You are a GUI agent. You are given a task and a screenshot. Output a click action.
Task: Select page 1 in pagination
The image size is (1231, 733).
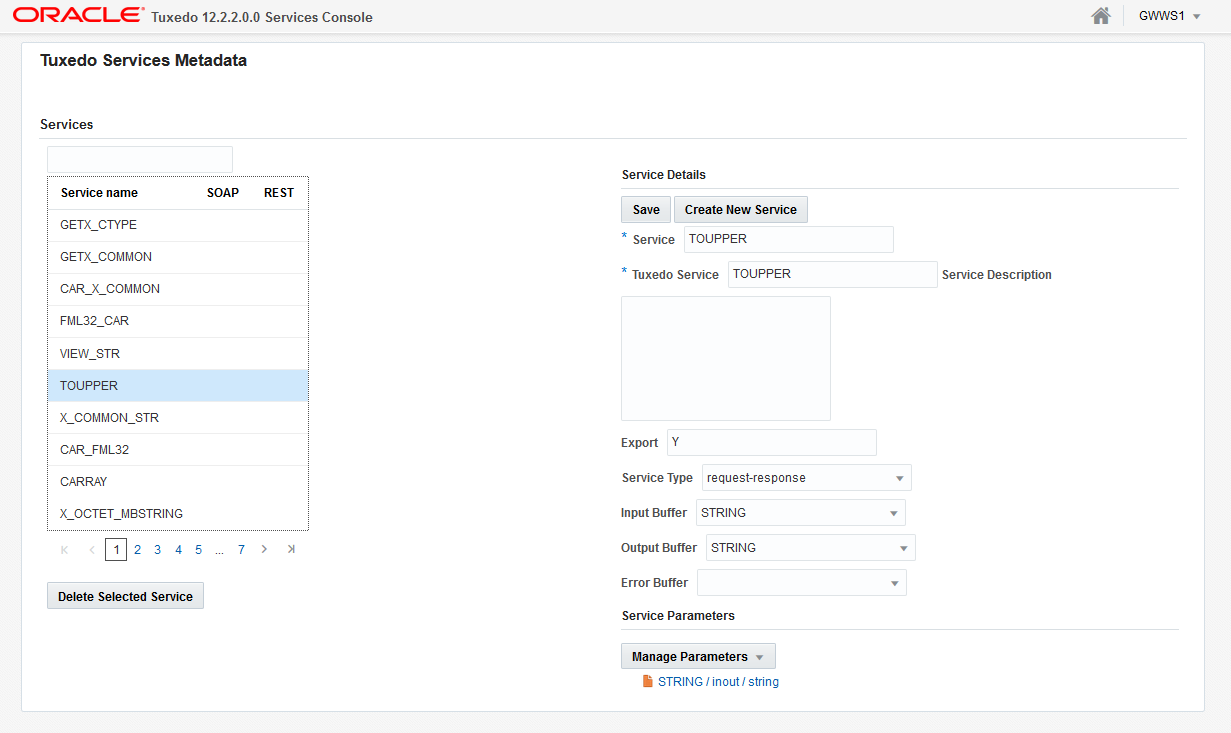[116, 549]
